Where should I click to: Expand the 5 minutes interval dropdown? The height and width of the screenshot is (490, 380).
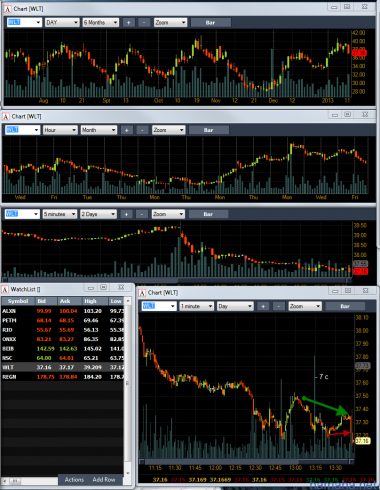tap(60, 214)
